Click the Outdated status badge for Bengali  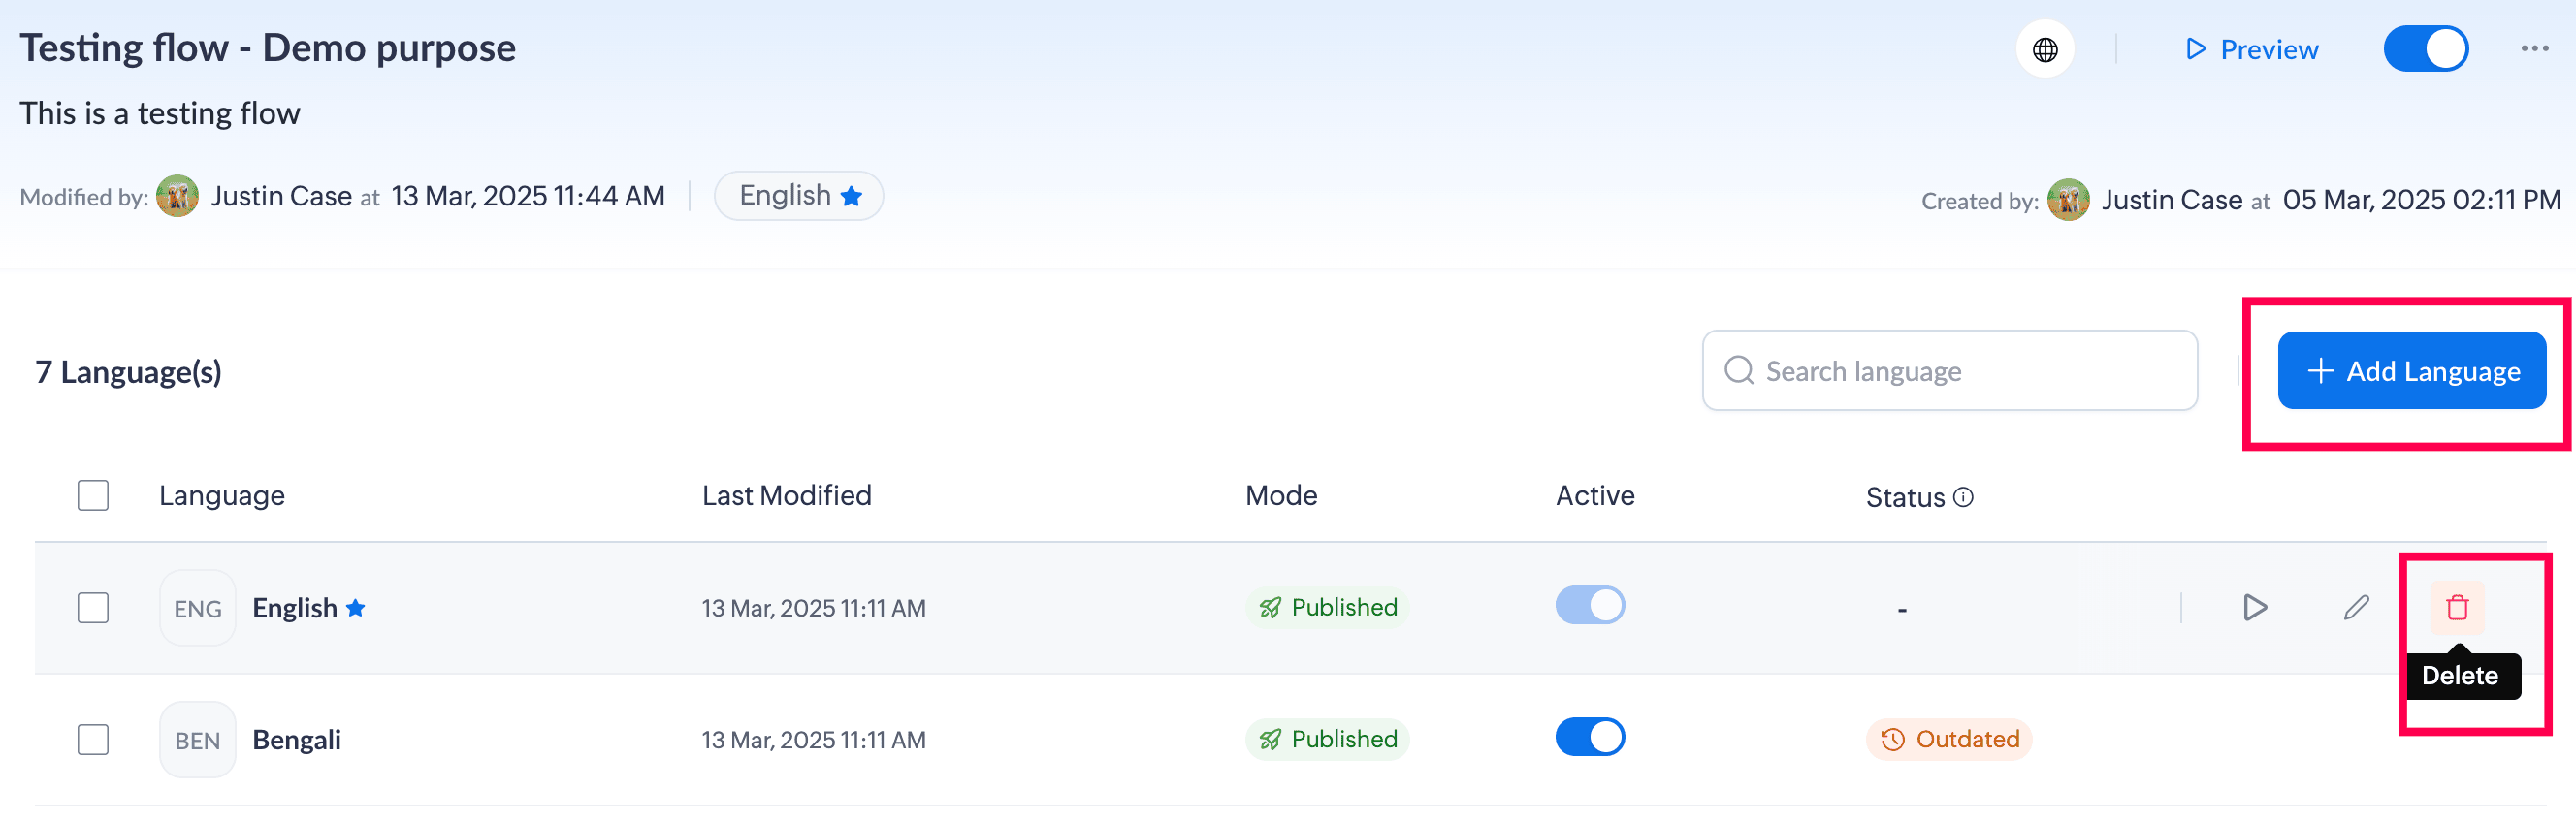click(1948, 739)
